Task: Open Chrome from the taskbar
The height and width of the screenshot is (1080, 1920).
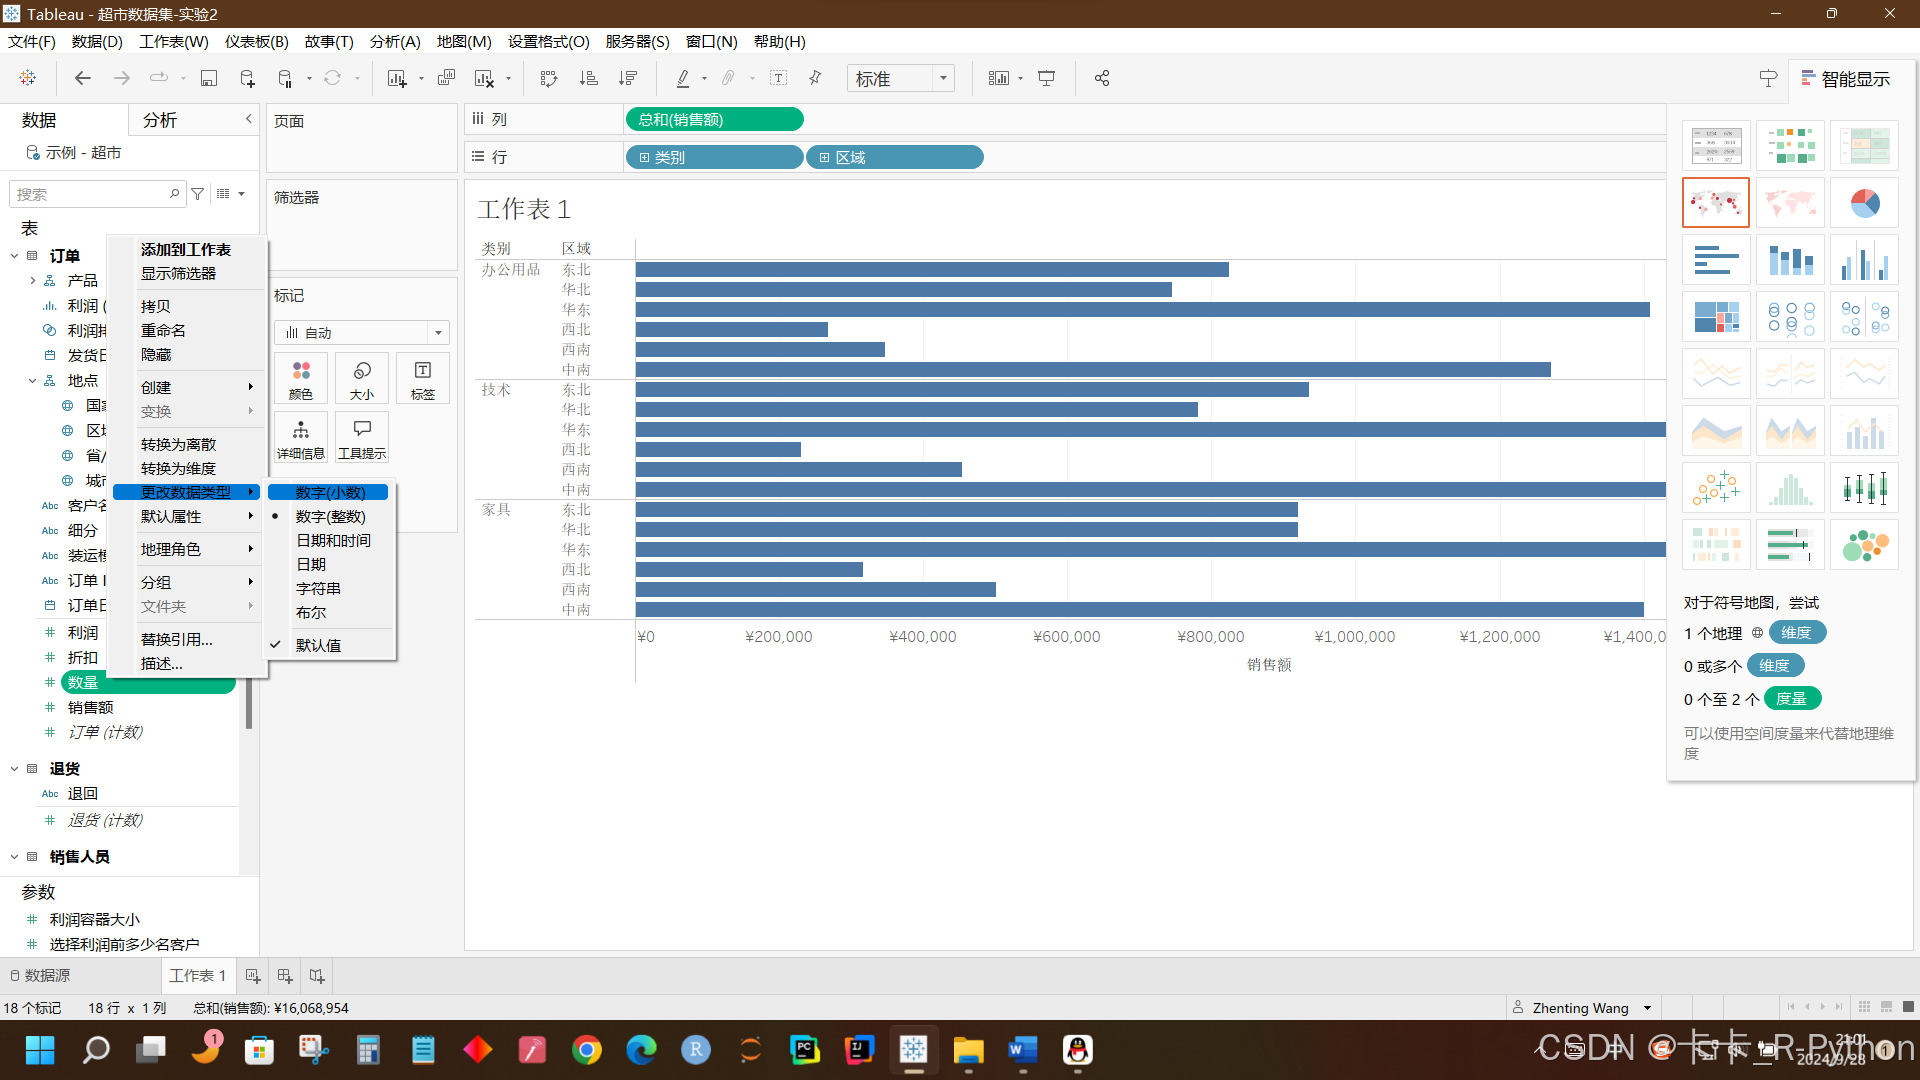Action: (587, 1050)
